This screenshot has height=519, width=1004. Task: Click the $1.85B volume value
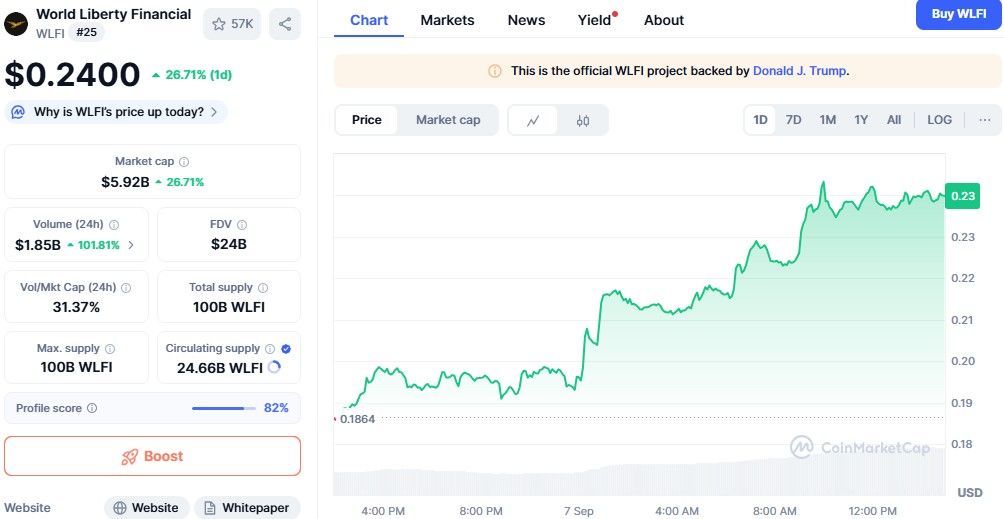click(38, 244)
